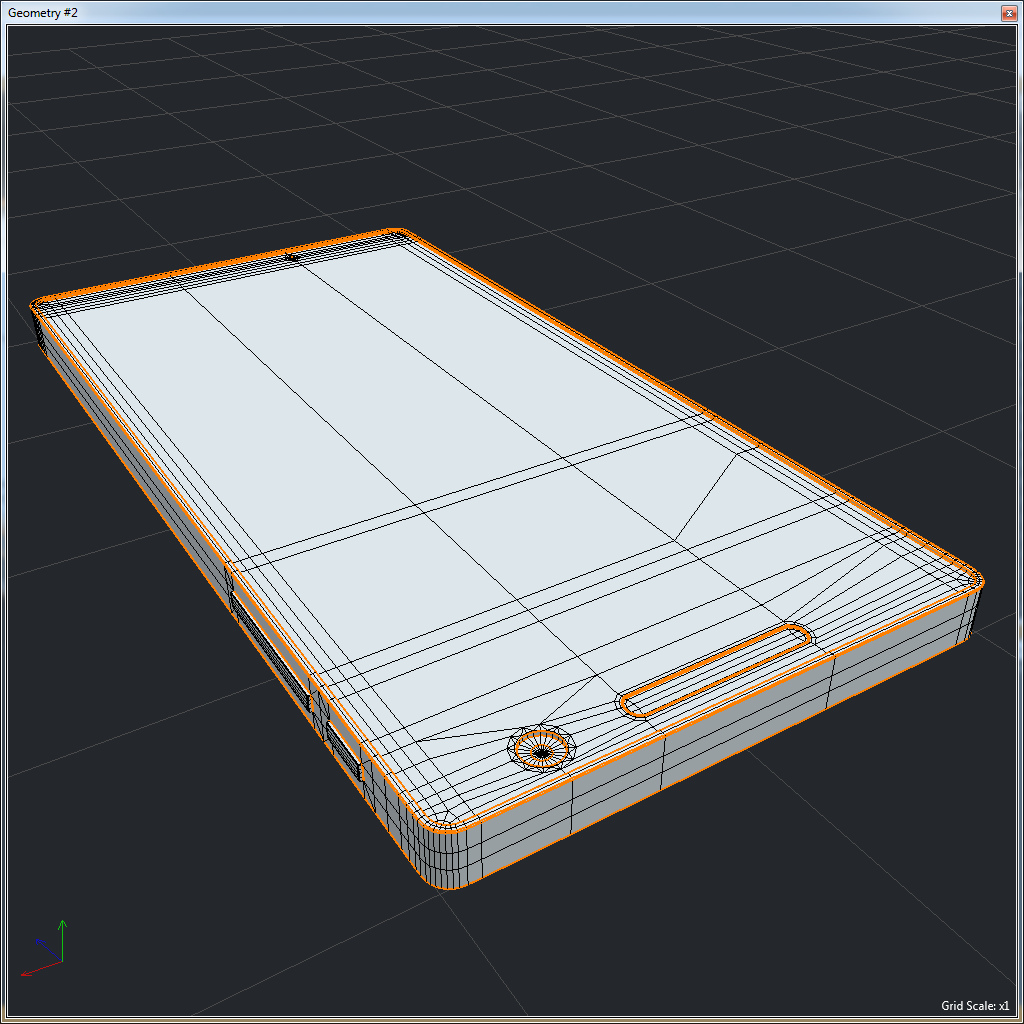1024x1024 pixels.
Task: Select the long side button on phone edge
Action: 270,652
